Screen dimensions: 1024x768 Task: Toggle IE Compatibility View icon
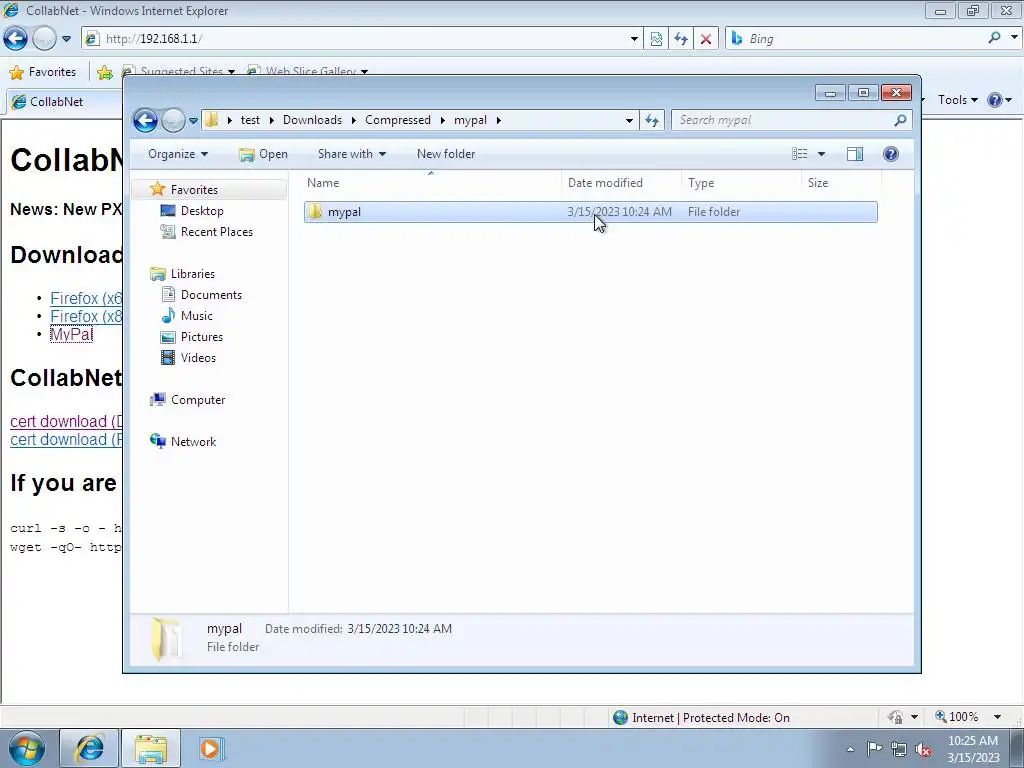pos(656,39)
